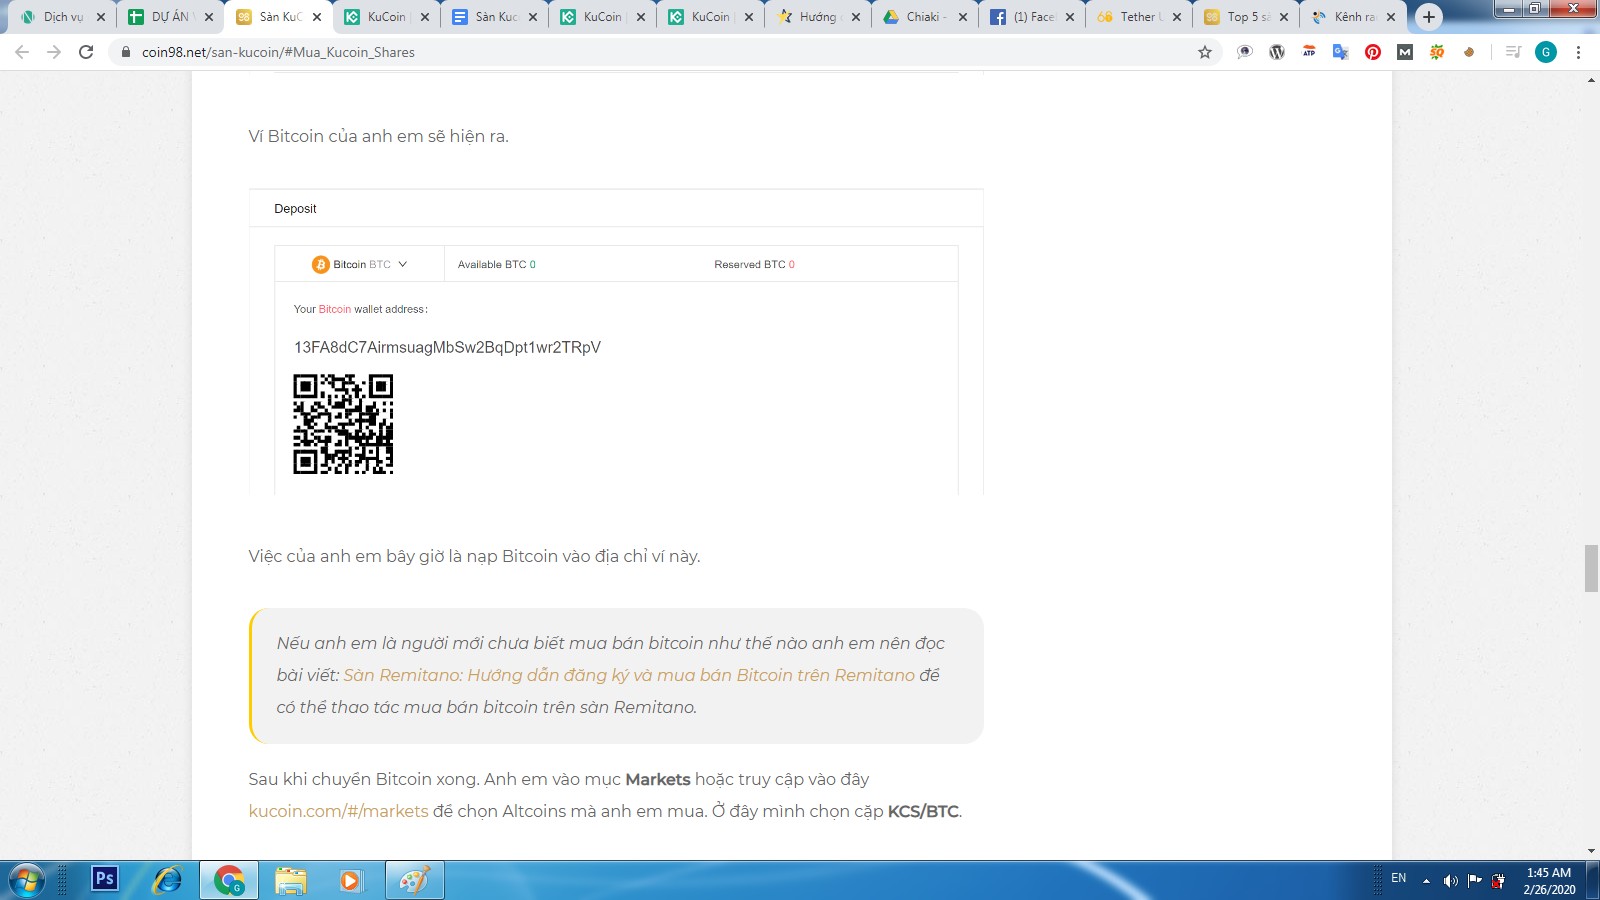1600x900 pixels.
Task: Open the ATP extension icon
Action: 1309,52
